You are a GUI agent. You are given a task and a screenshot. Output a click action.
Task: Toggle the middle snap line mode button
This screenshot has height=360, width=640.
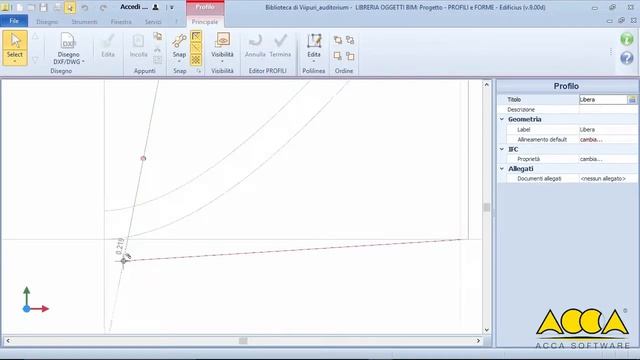point(196,48)
